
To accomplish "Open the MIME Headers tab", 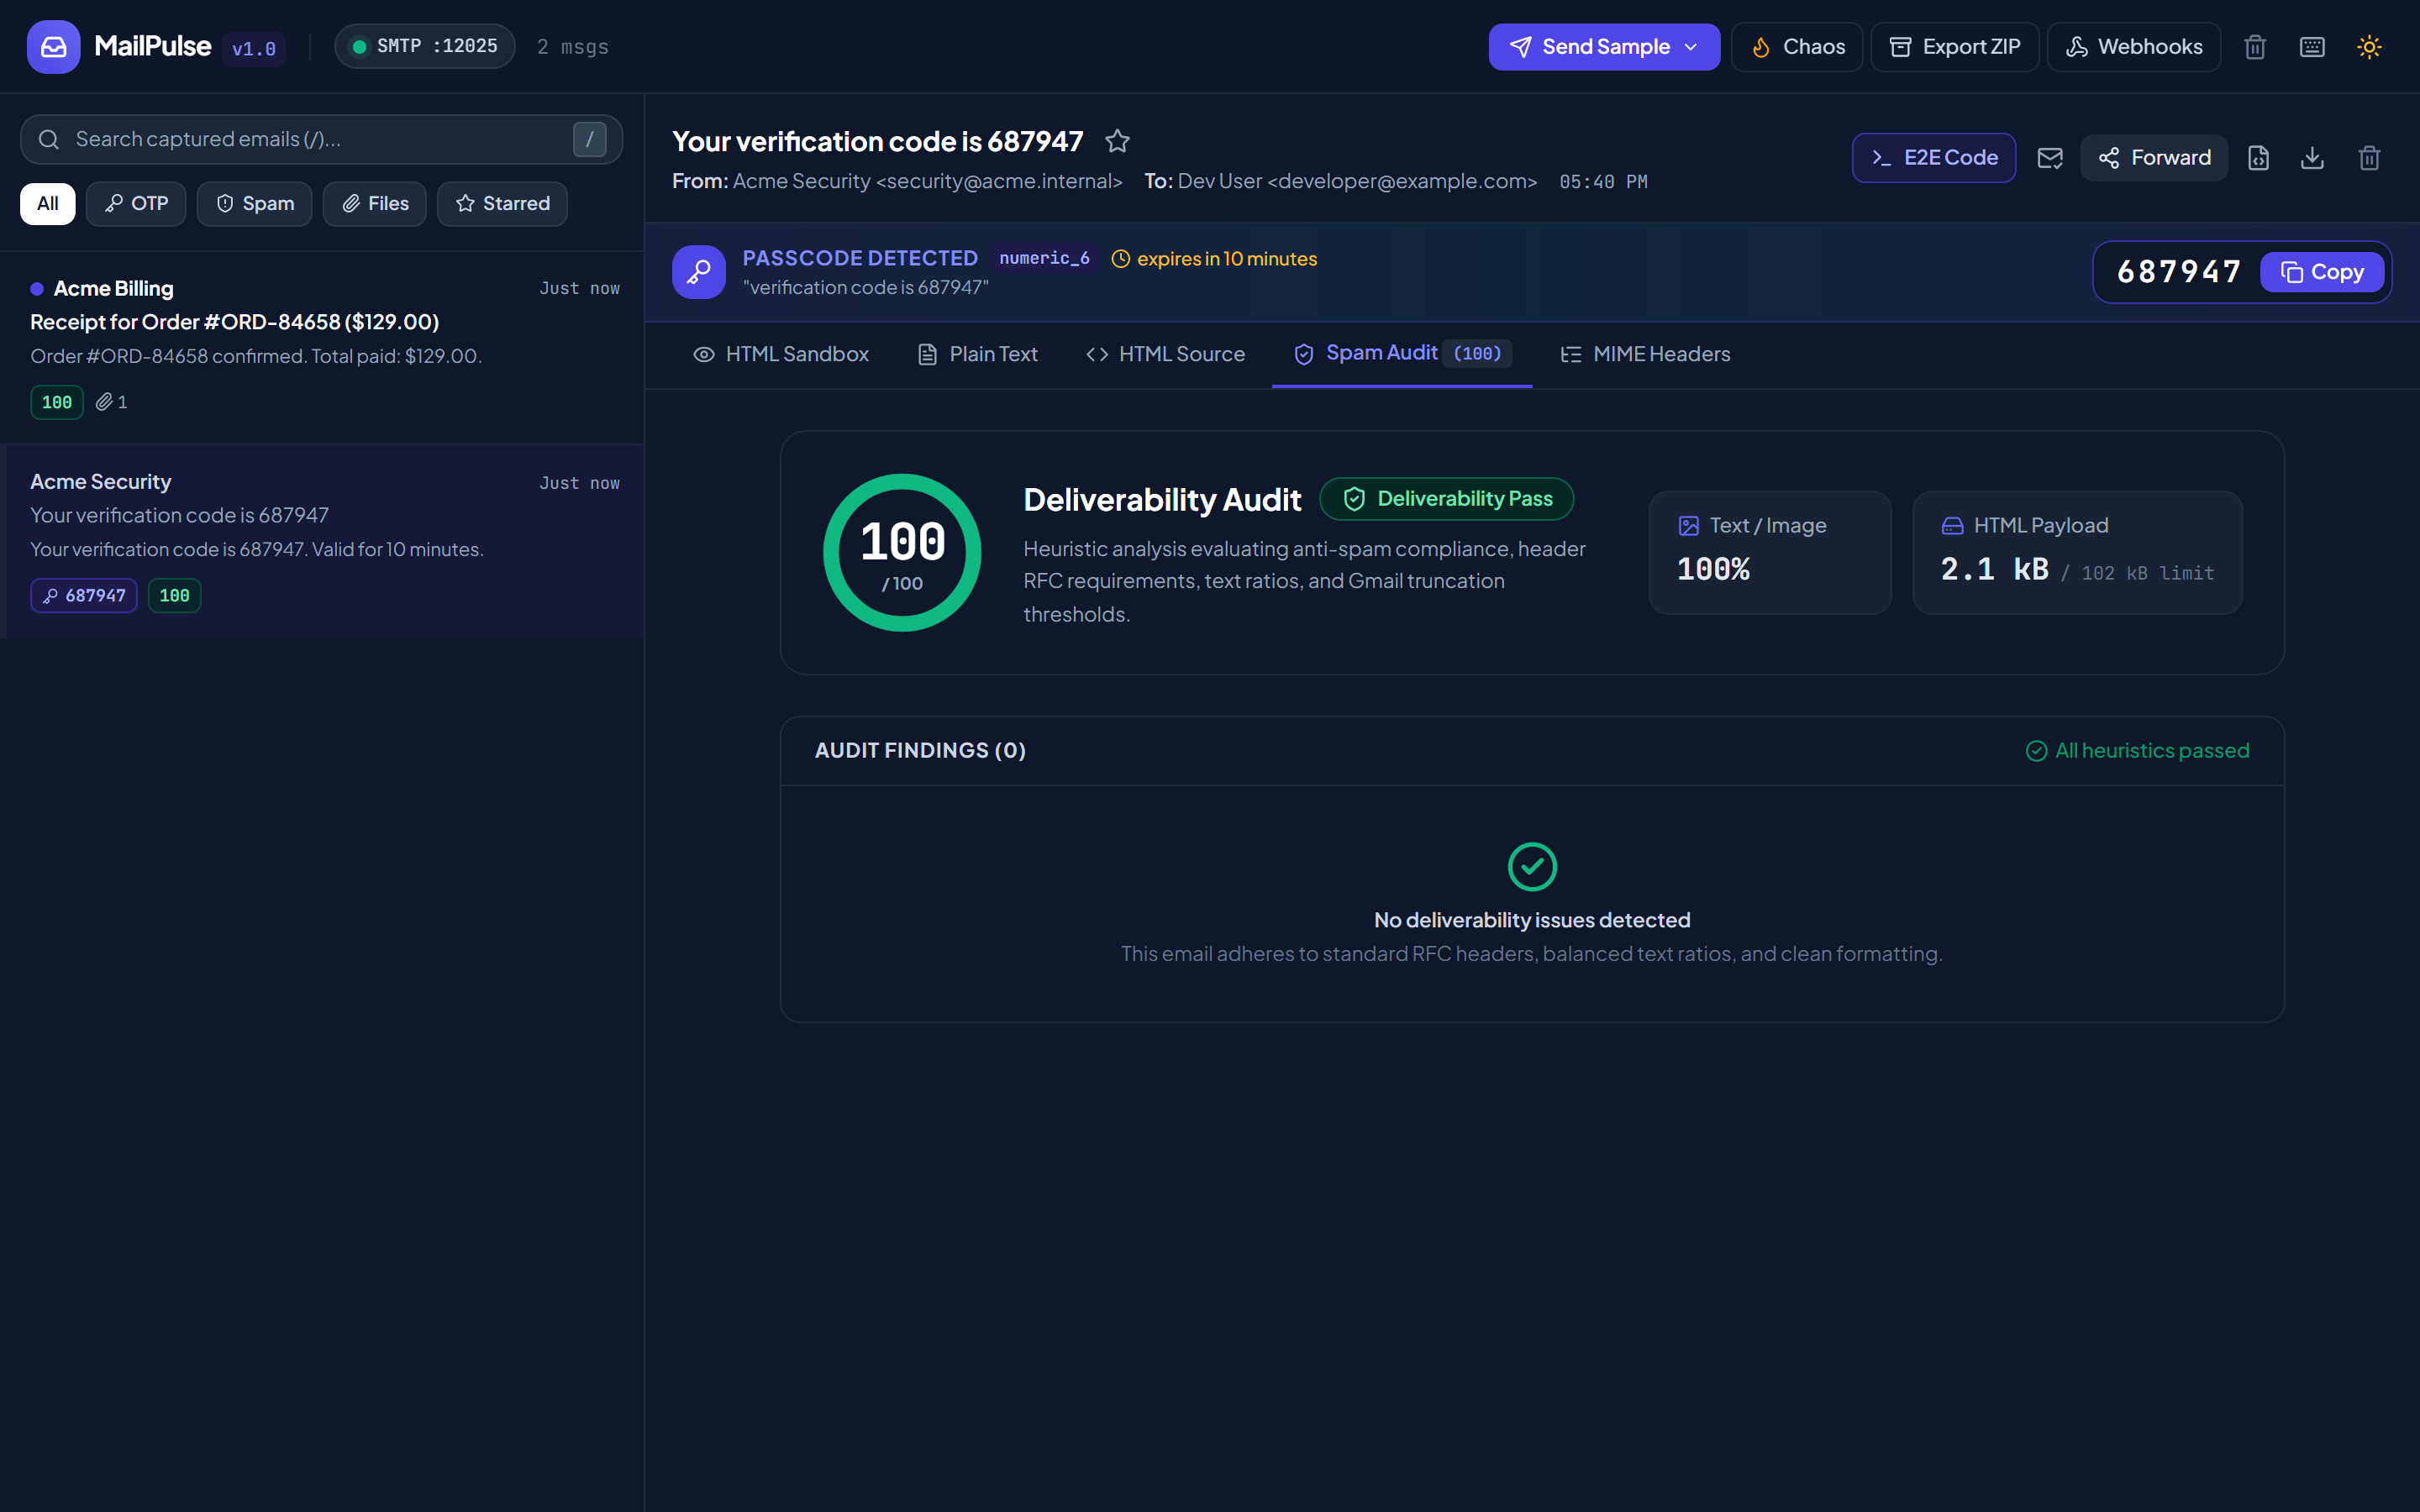I will [x=1645, y=355].
